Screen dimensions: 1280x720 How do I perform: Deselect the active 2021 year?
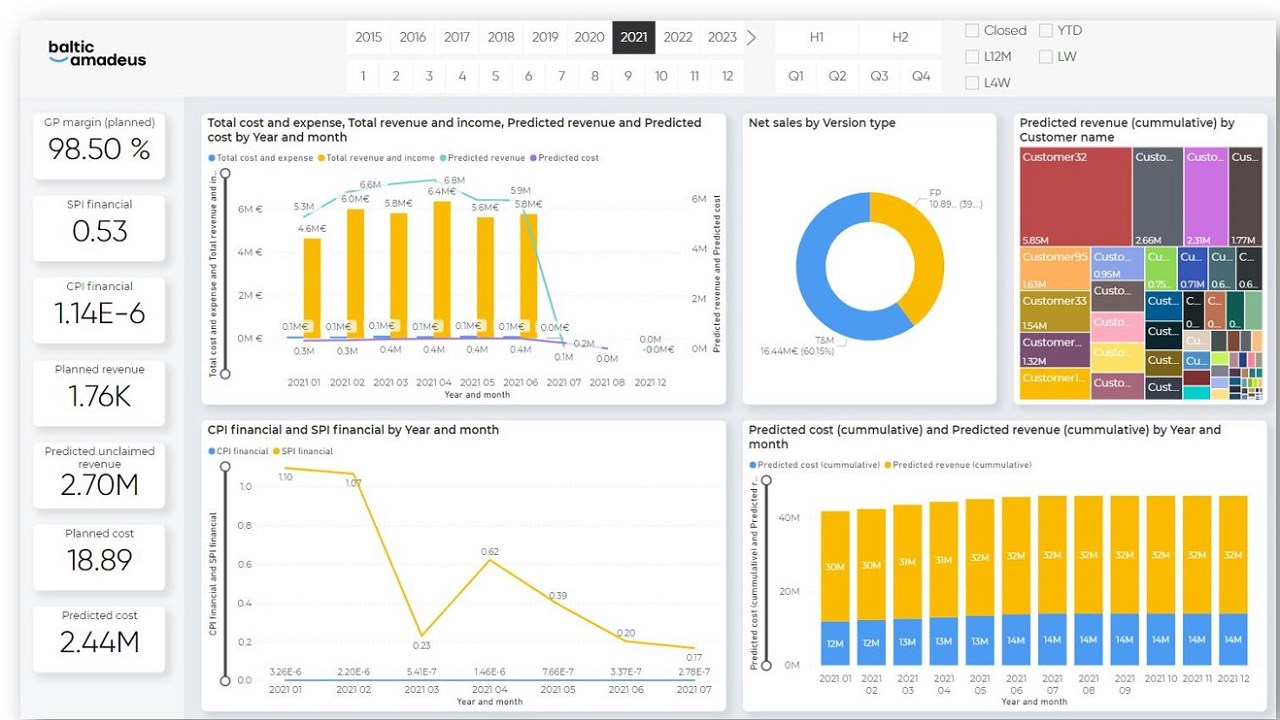click(x=633, y=37)
